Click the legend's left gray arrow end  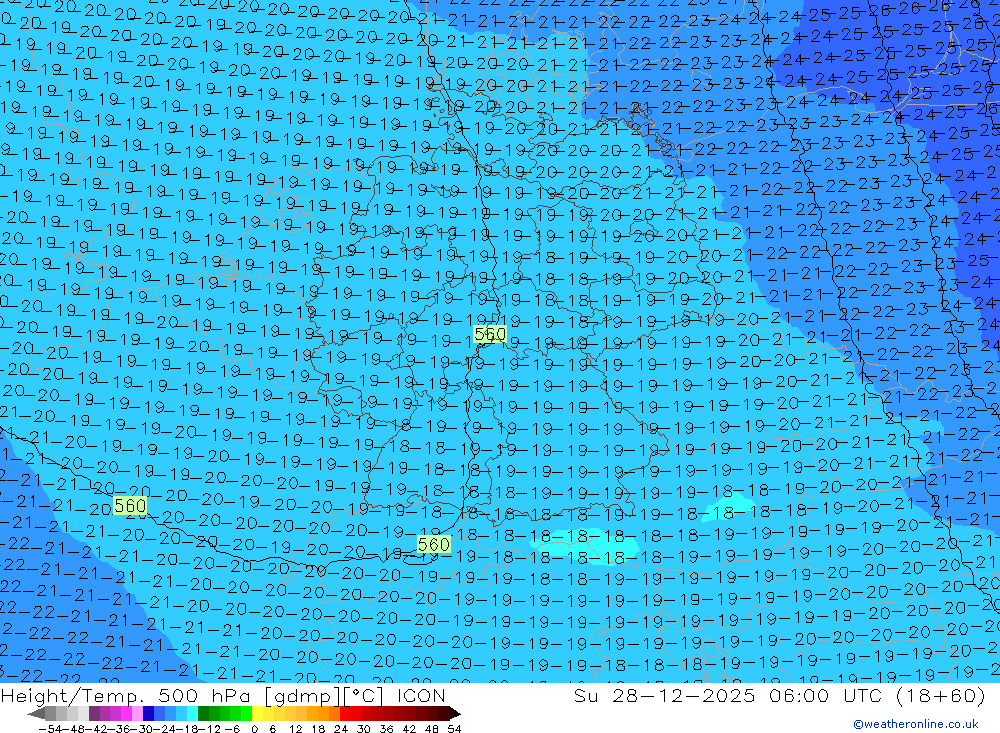[36, 713]
